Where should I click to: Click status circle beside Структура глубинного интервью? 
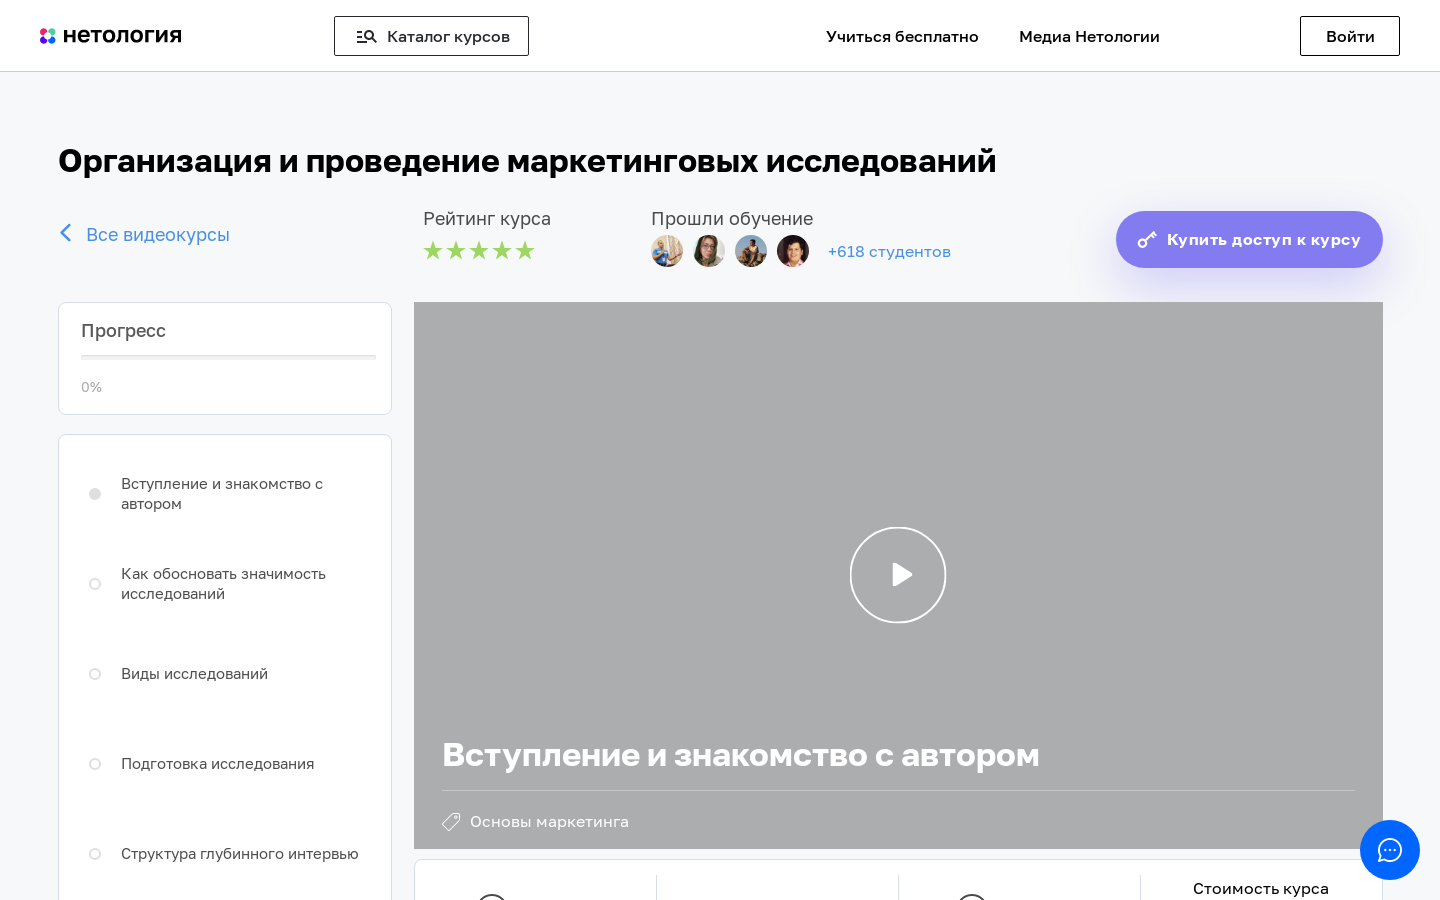pos(95,854)
